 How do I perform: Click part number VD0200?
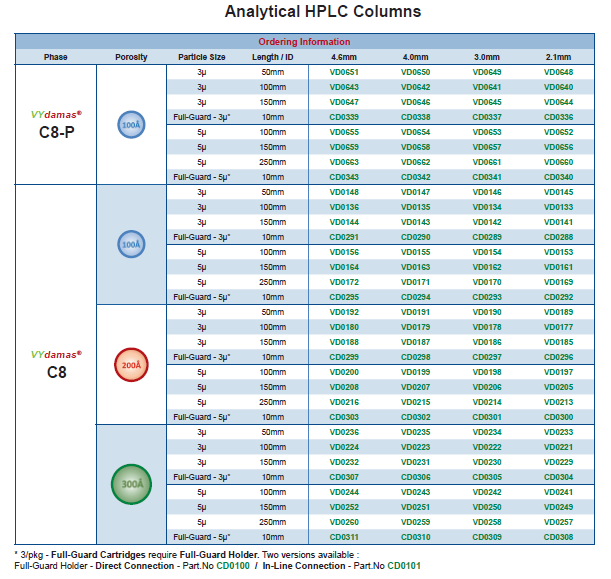pyautogui.click(x=344, y=372)
